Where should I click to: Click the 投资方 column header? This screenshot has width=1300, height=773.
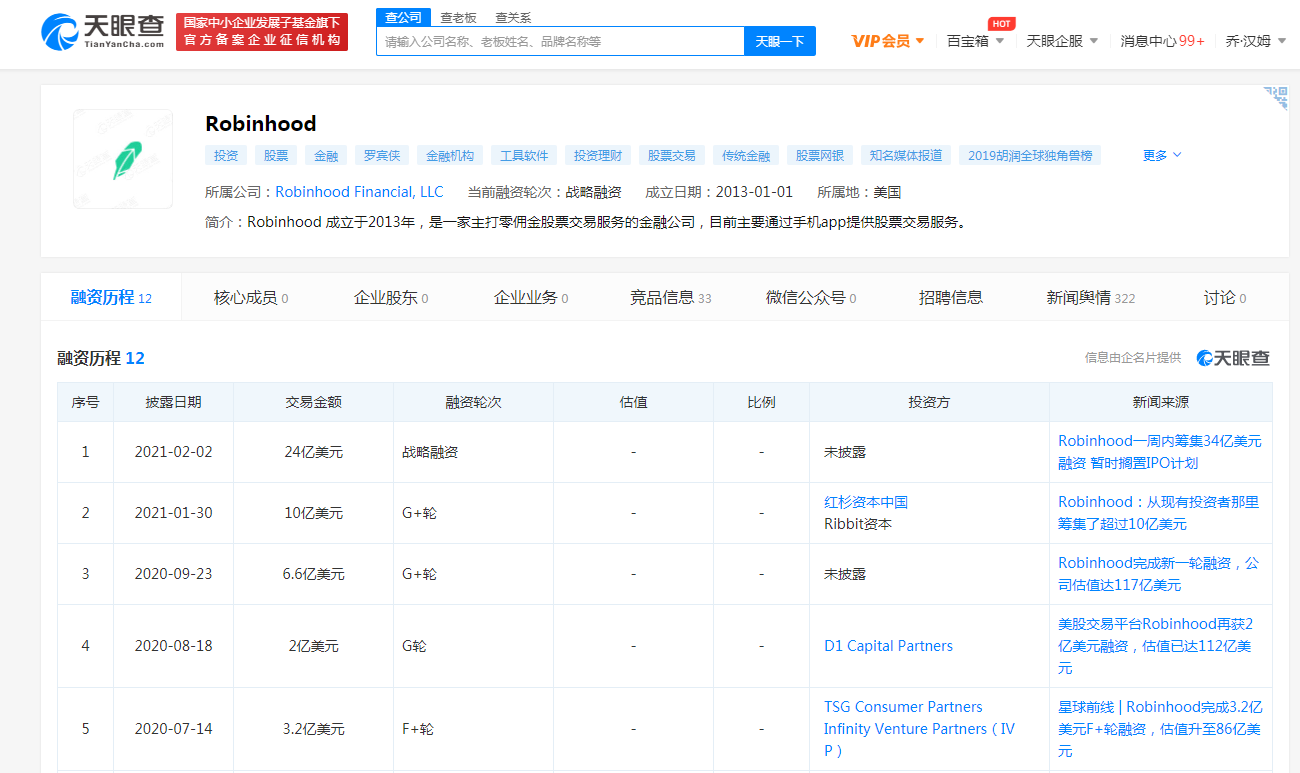pyautogui.click(x=929, y=402)
